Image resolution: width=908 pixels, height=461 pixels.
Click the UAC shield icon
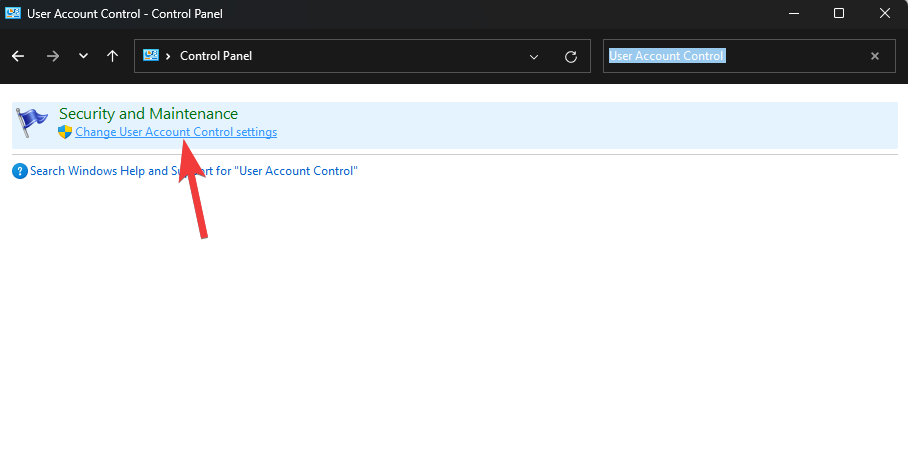point(65,132)
